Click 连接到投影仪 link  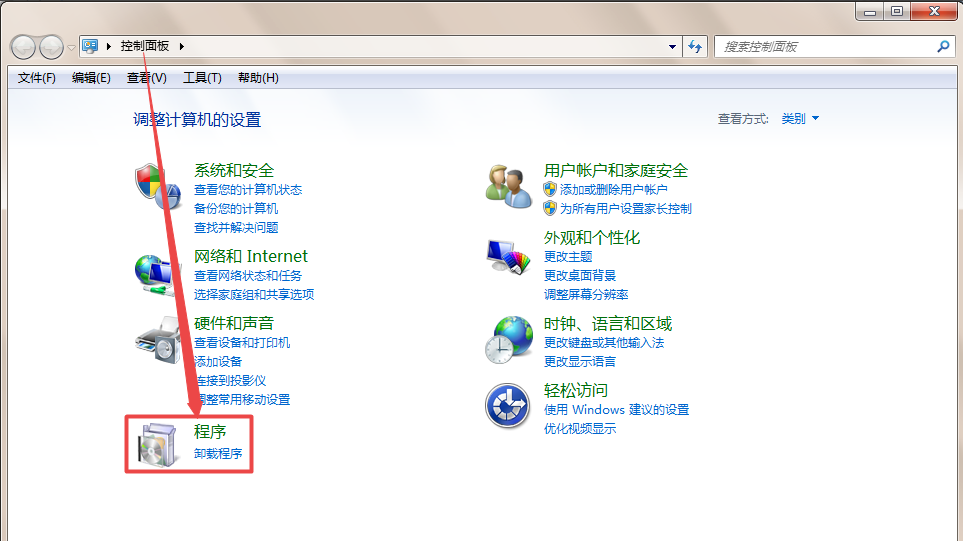click(230, 381)
